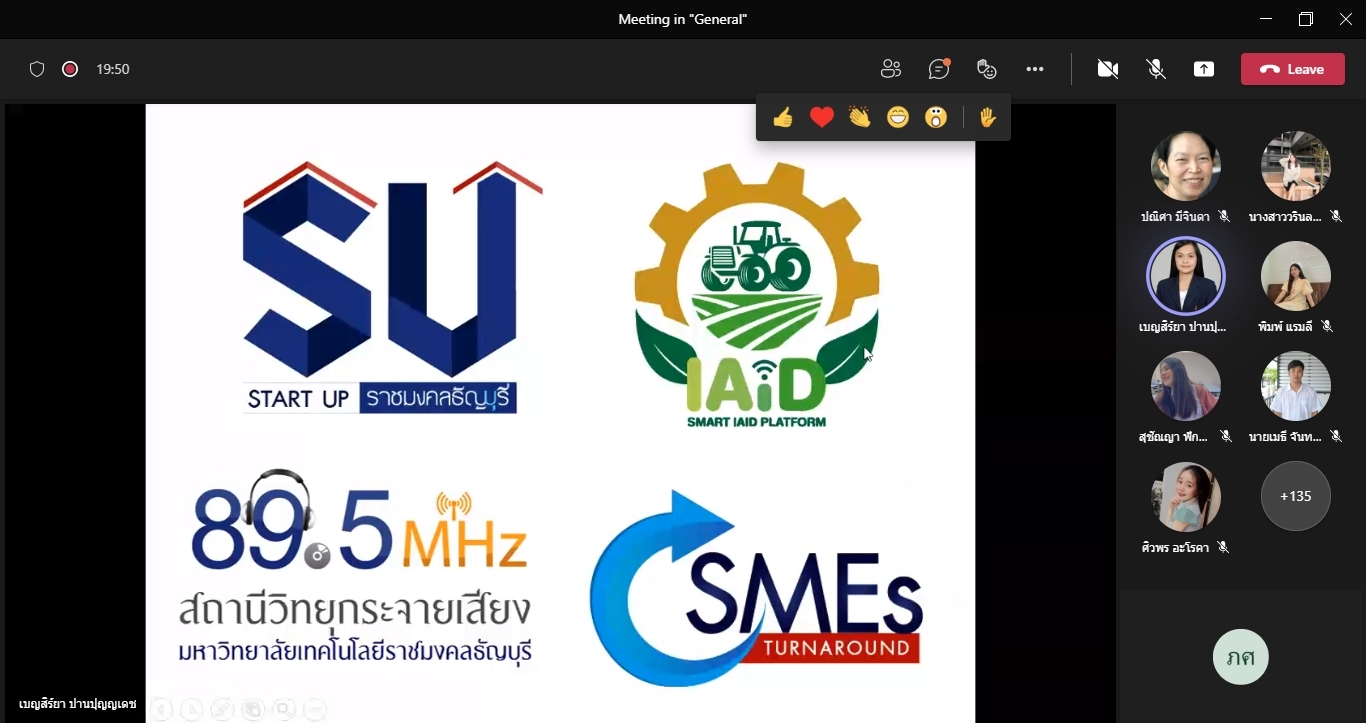
Task: Select participant สุชัญญา thumbnail
Action: point(1186,386)
